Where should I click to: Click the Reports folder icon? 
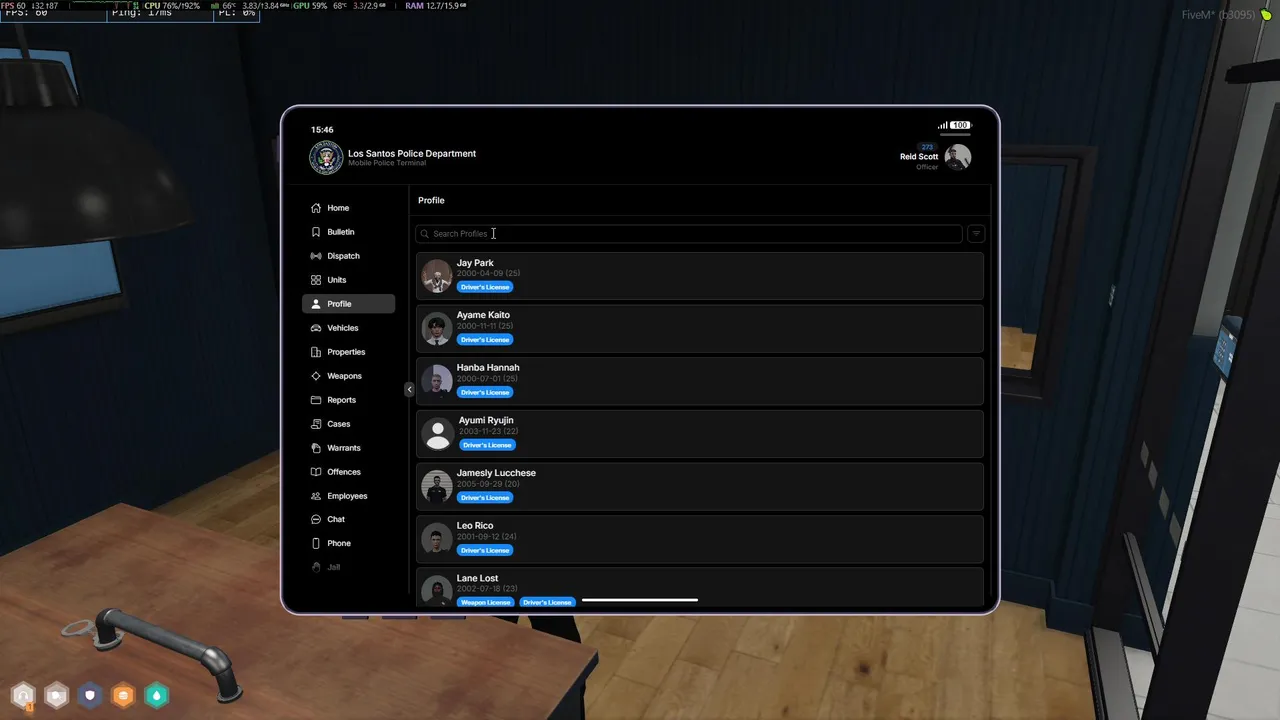[316, 400]
